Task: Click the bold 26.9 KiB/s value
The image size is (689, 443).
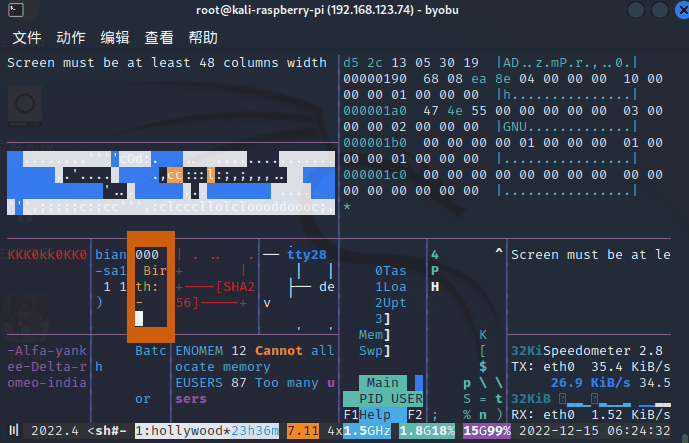Action: click(x=591, y=383)
